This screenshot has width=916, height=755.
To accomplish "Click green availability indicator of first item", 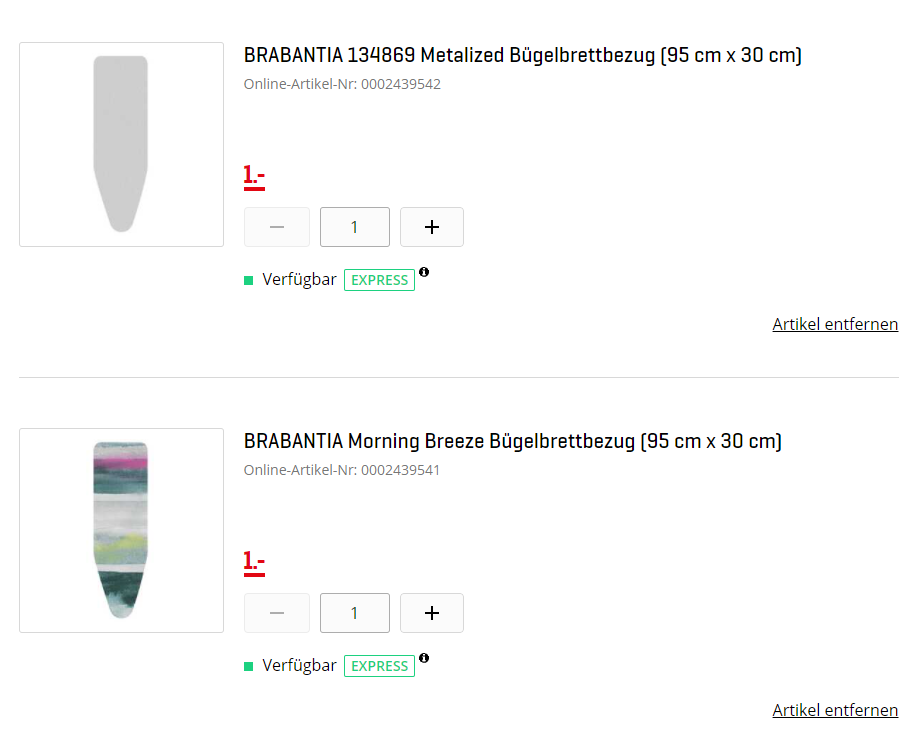I will [x=249, y=280].
